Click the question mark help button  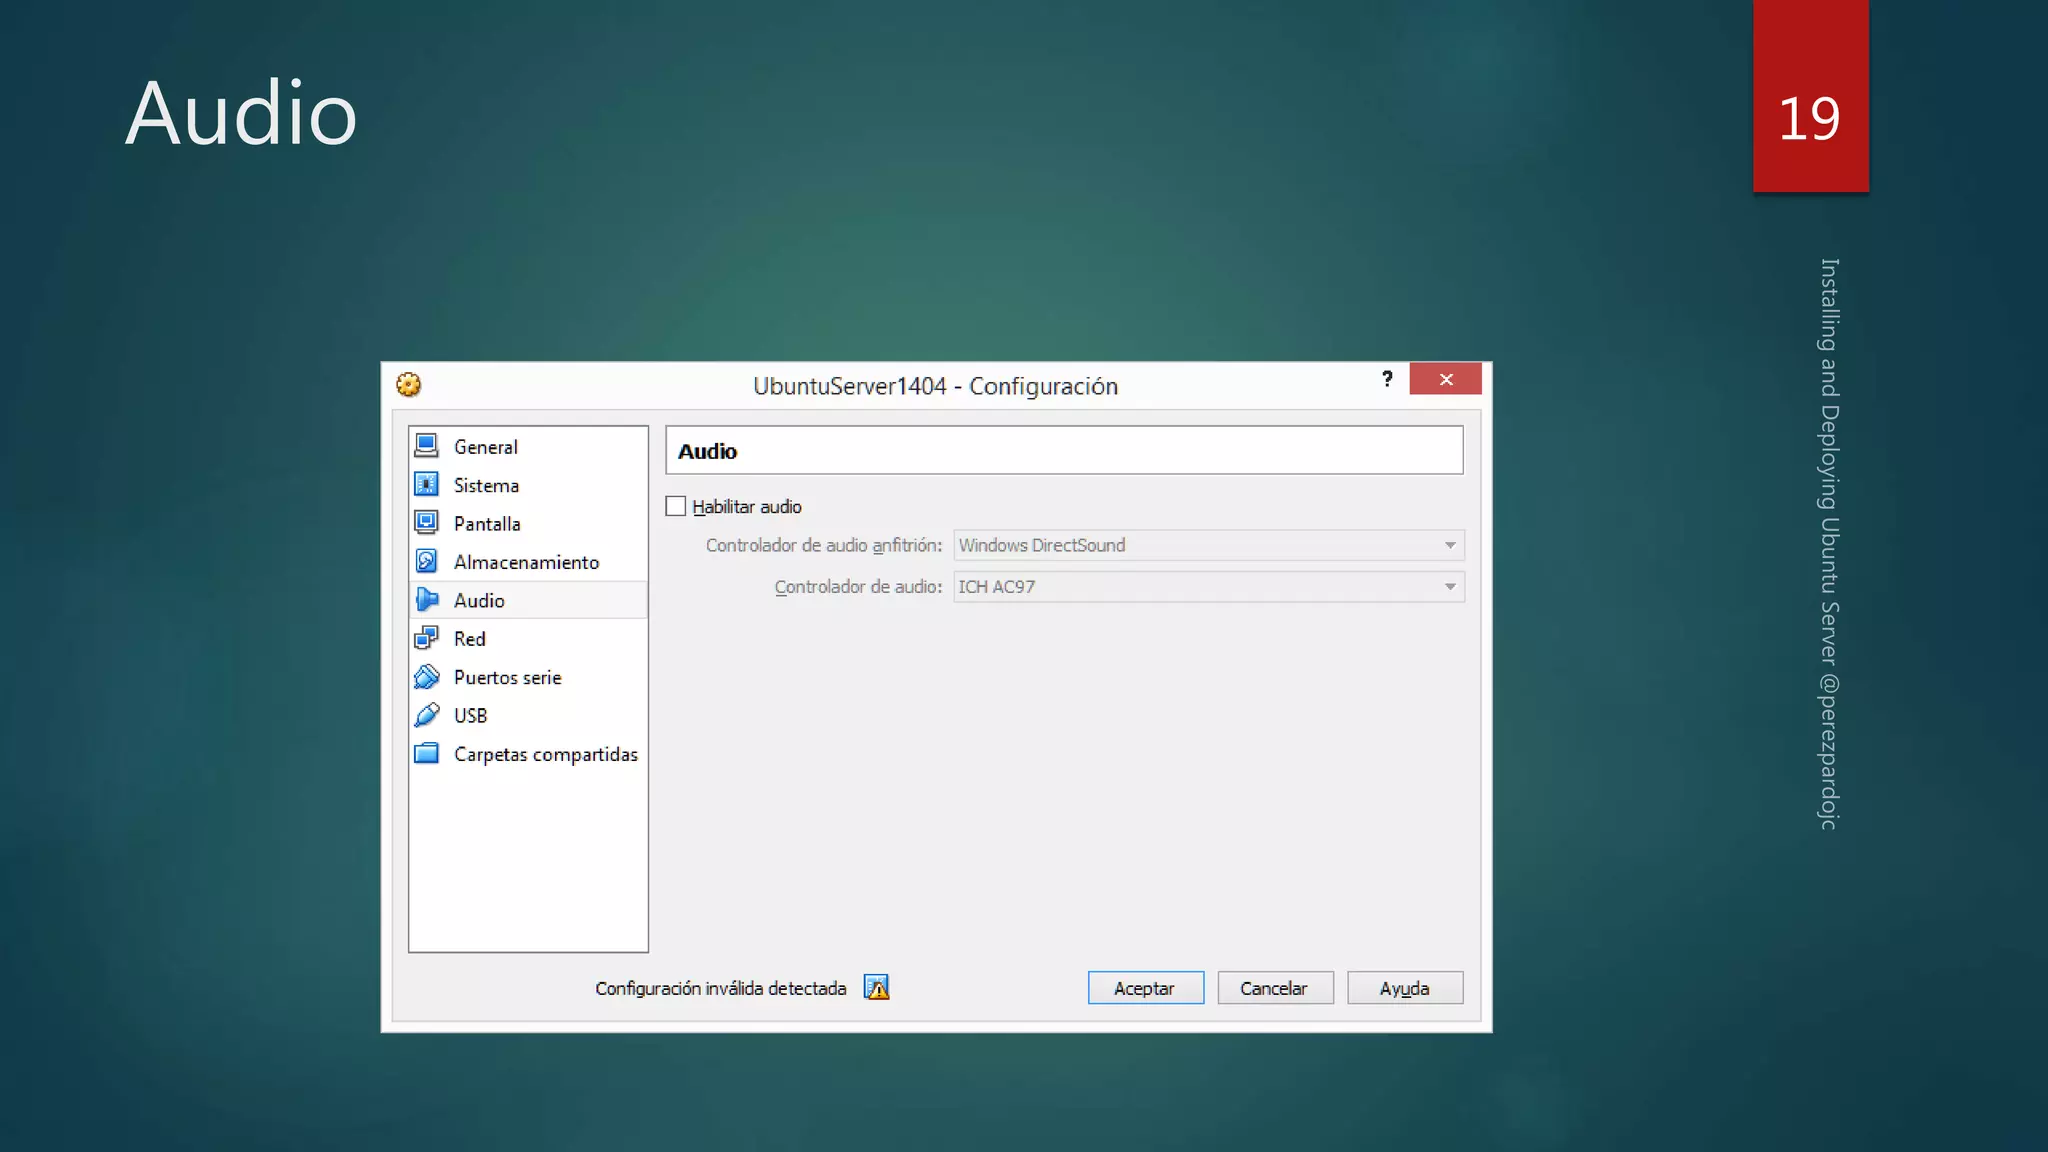tap(1387, 379)
